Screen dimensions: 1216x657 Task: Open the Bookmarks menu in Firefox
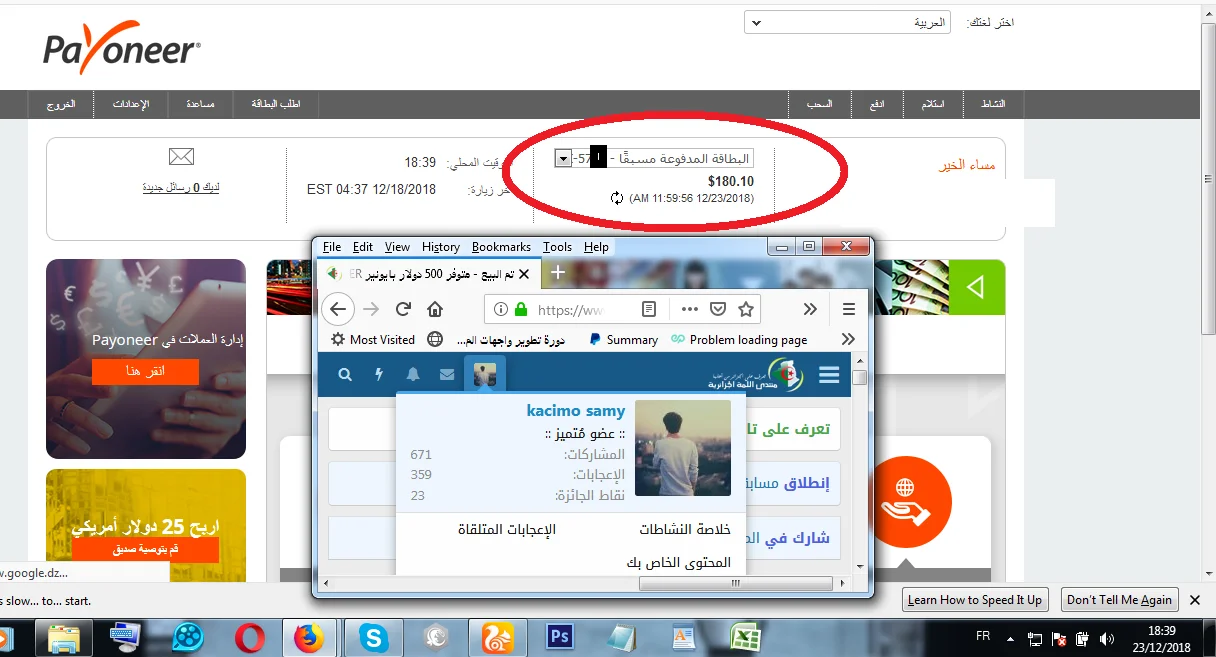coord(501,247)
